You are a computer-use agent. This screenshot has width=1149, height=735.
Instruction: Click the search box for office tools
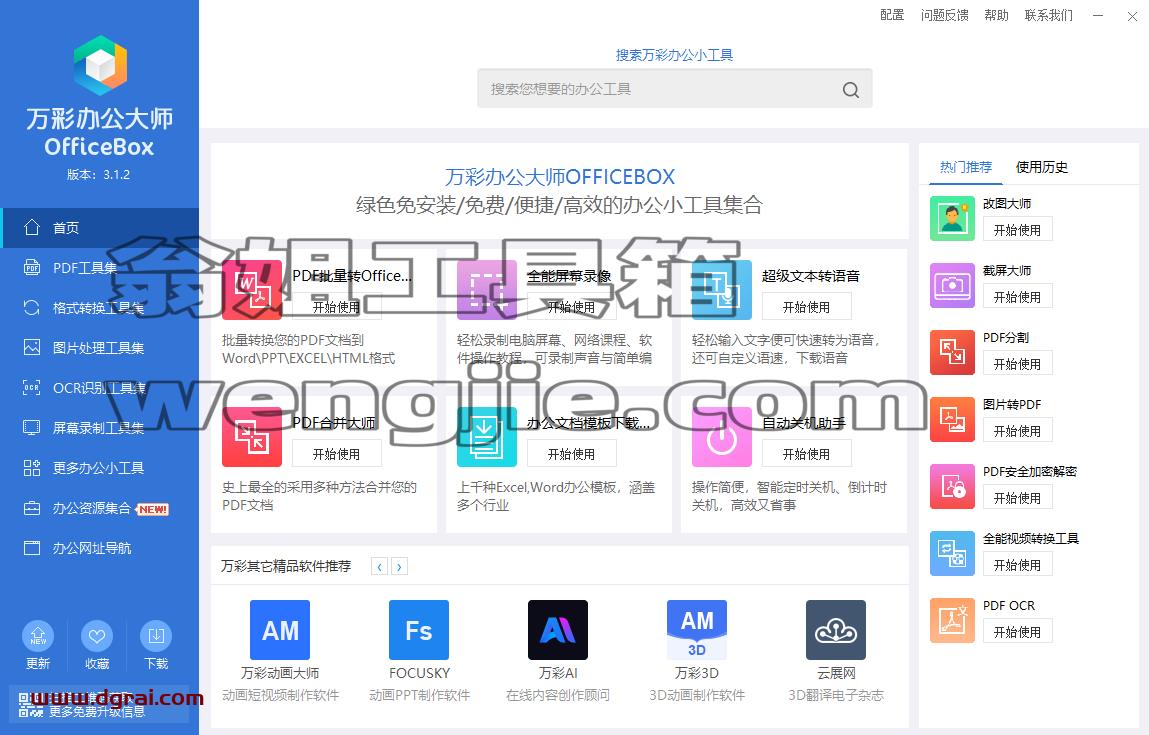(x=674, y=89)
